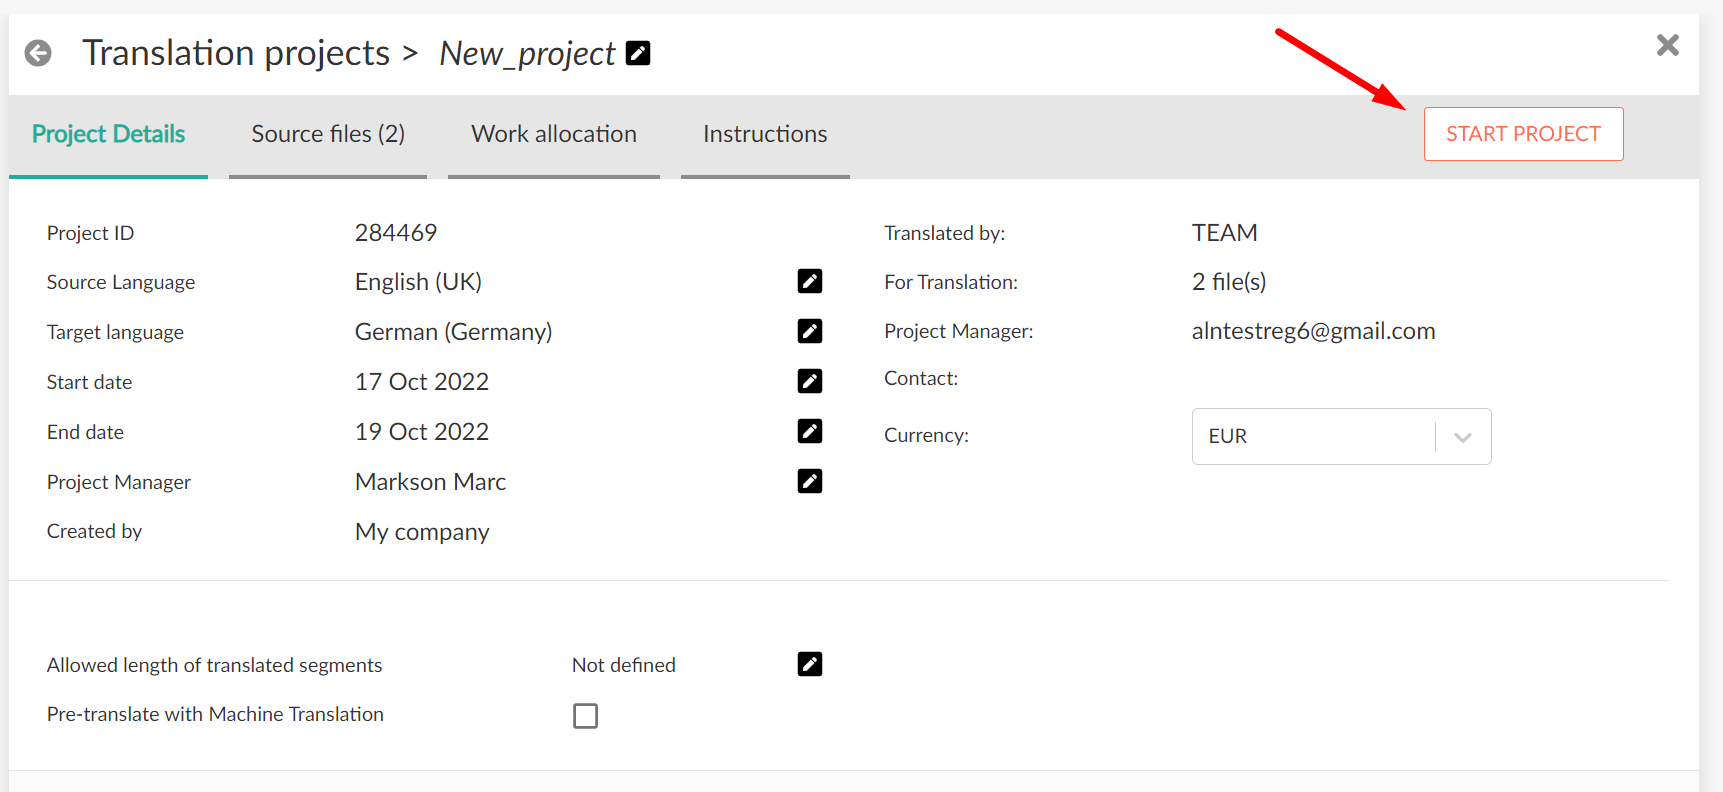The height and width of the screenshot is (792, 1723).
Task: Select project ID value 284469
Action: pos(396,233)
